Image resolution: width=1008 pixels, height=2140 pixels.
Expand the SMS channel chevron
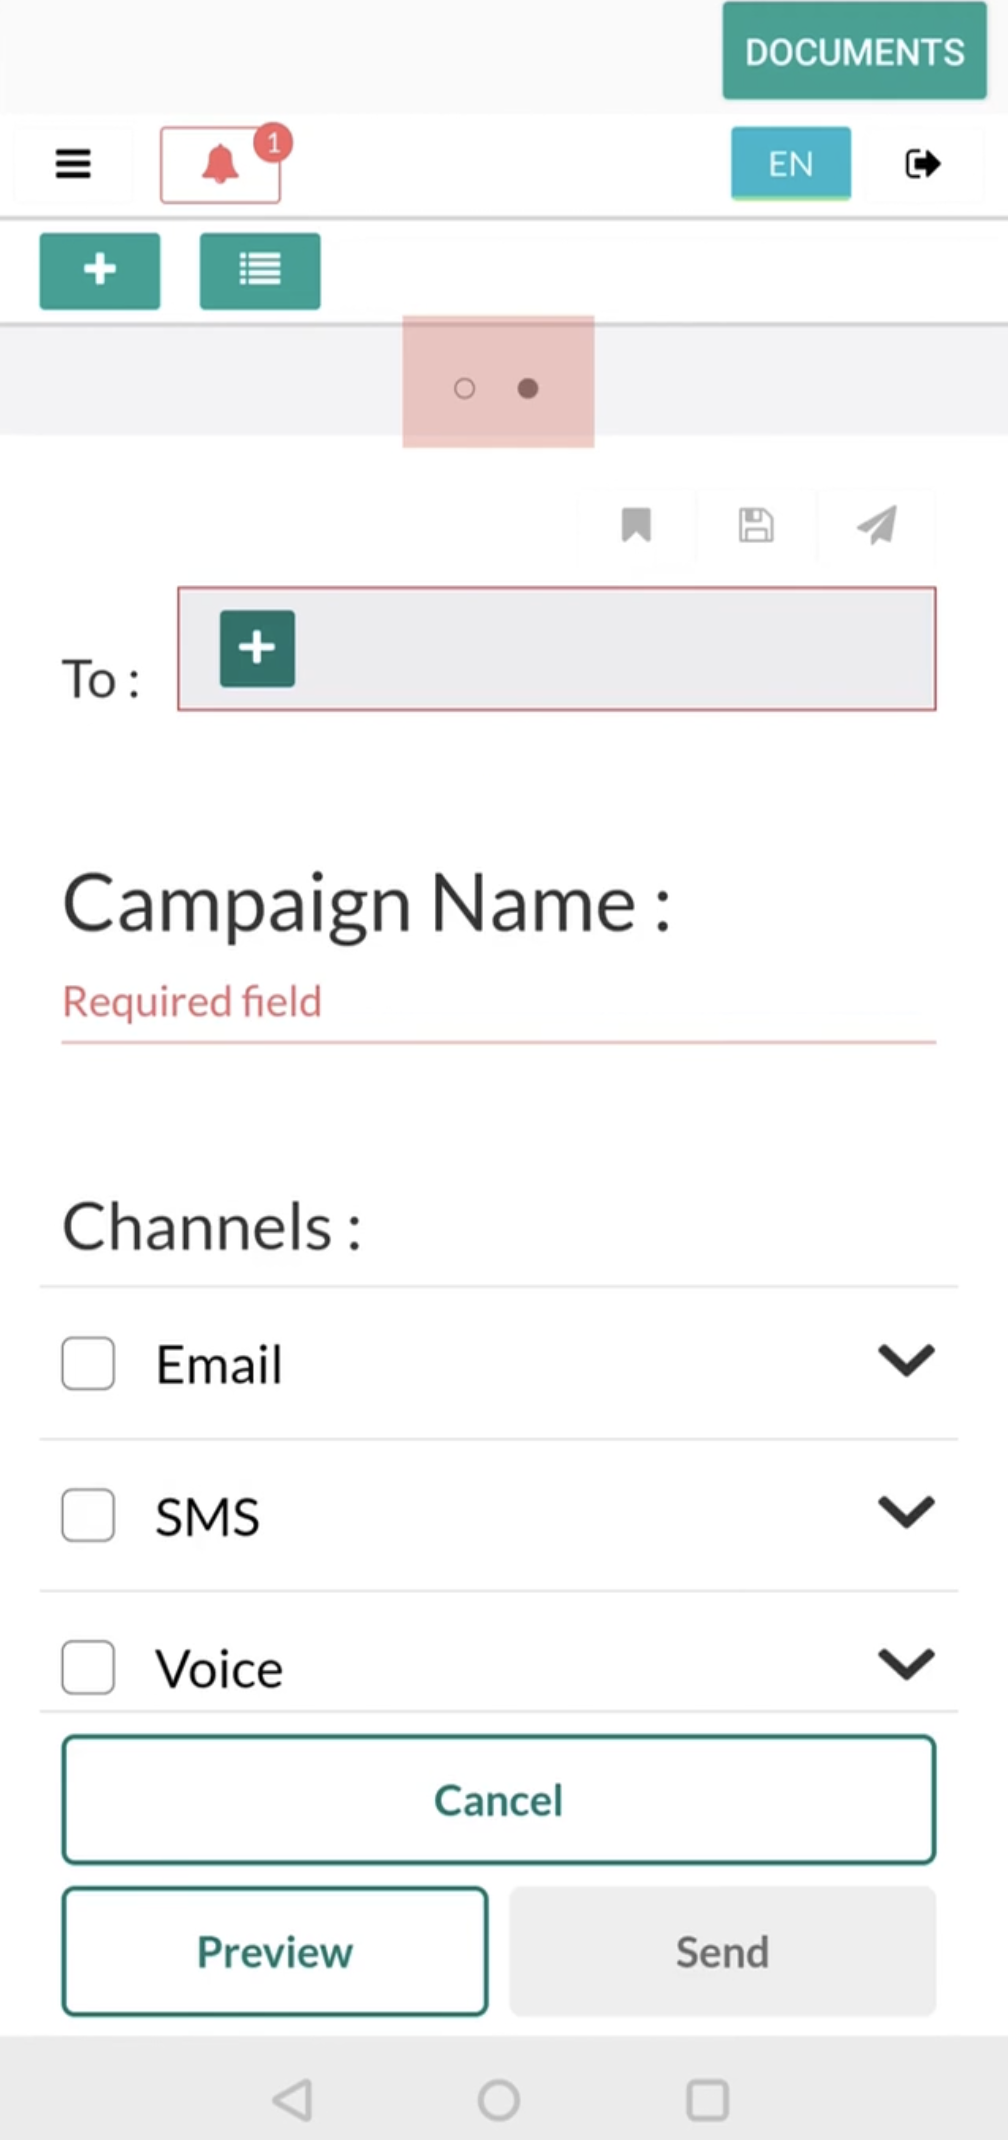pos(906,1512)
